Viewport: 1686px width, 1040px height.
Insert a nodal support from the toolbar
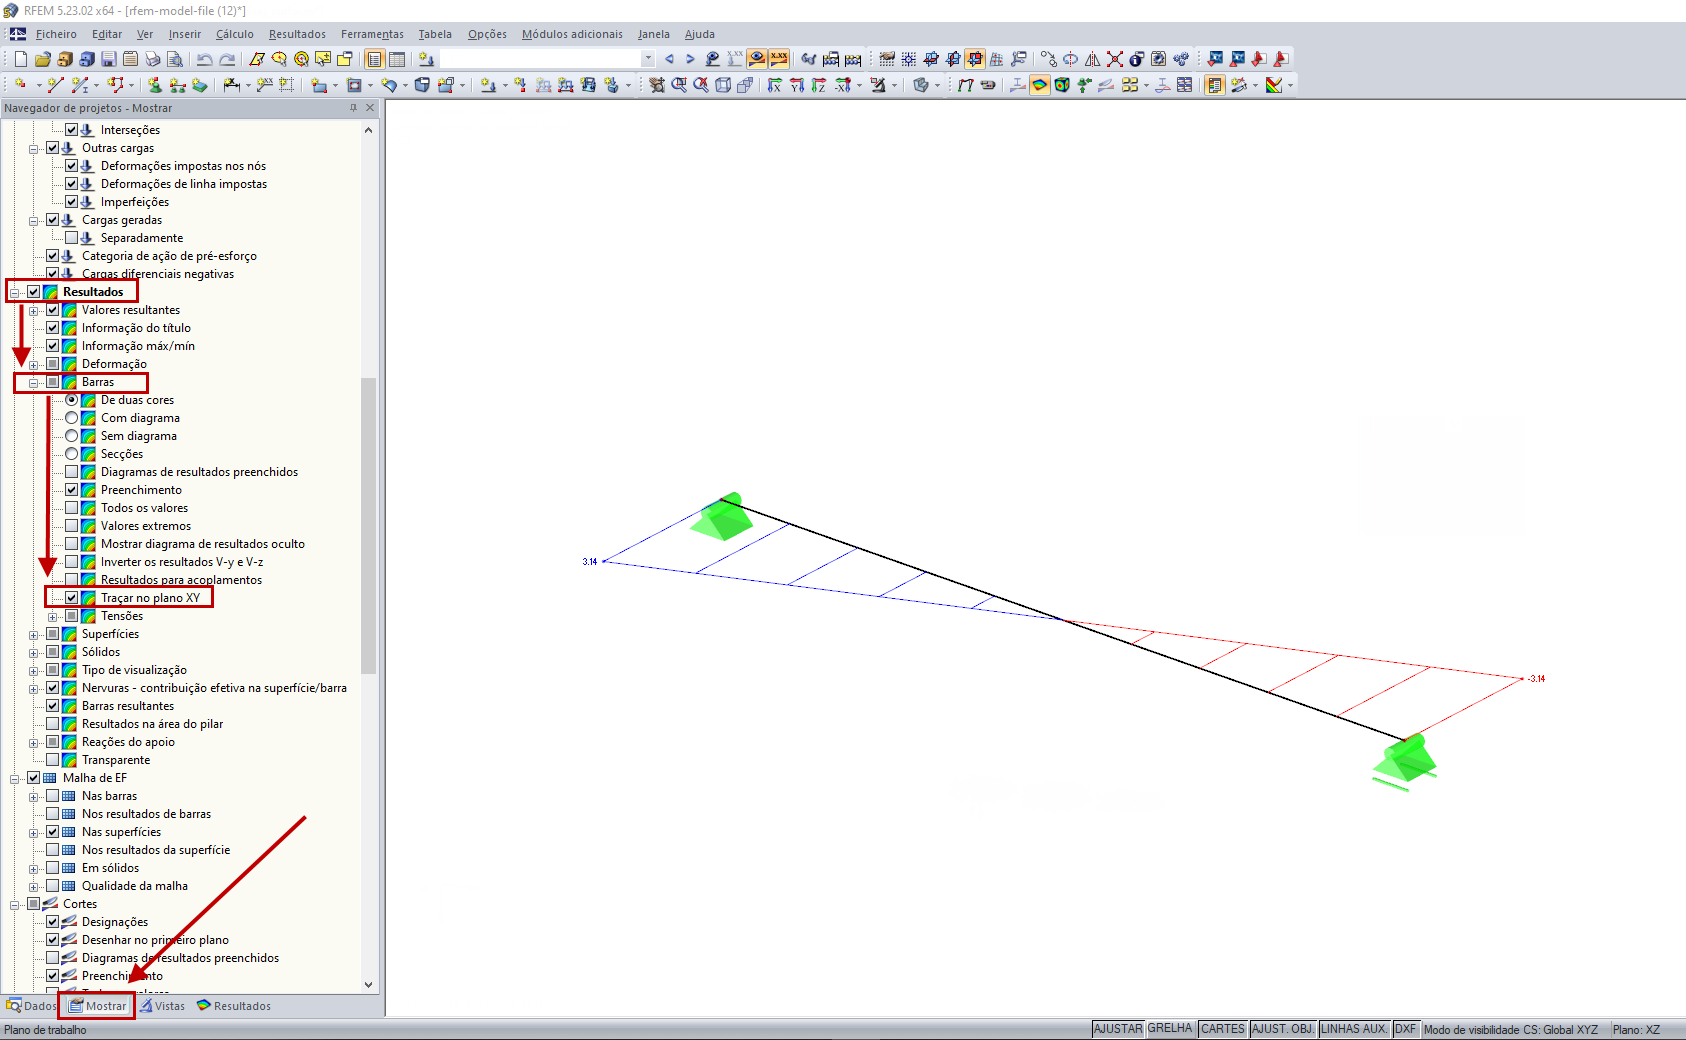[155, 85]
